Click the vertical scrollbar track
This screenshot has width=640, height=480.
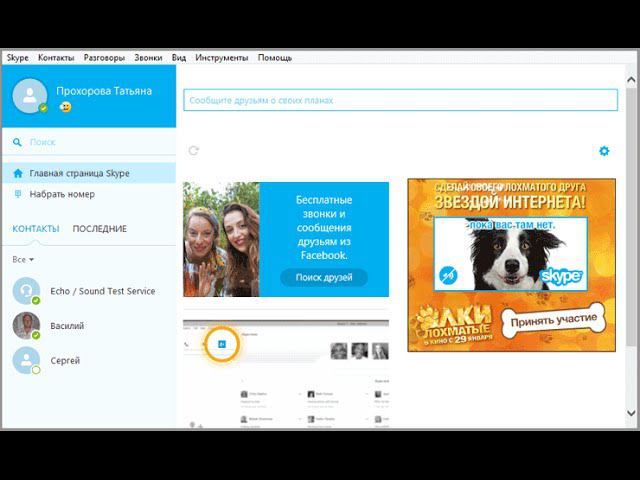click(631, 245)
